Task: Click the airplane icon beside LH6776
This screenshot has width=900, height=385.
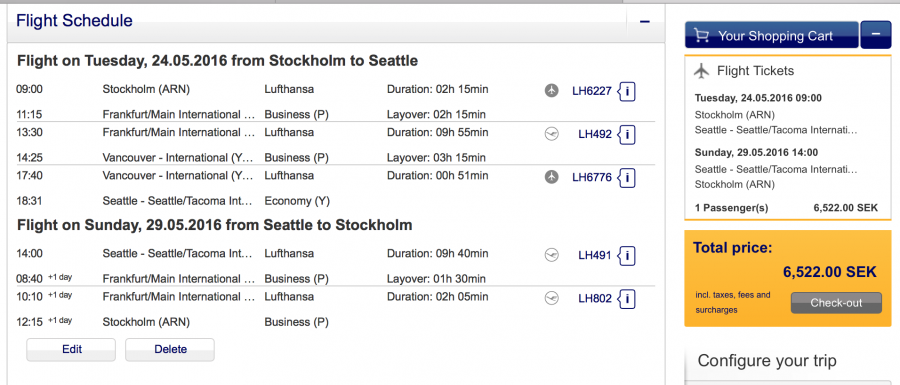Action: 552,178
